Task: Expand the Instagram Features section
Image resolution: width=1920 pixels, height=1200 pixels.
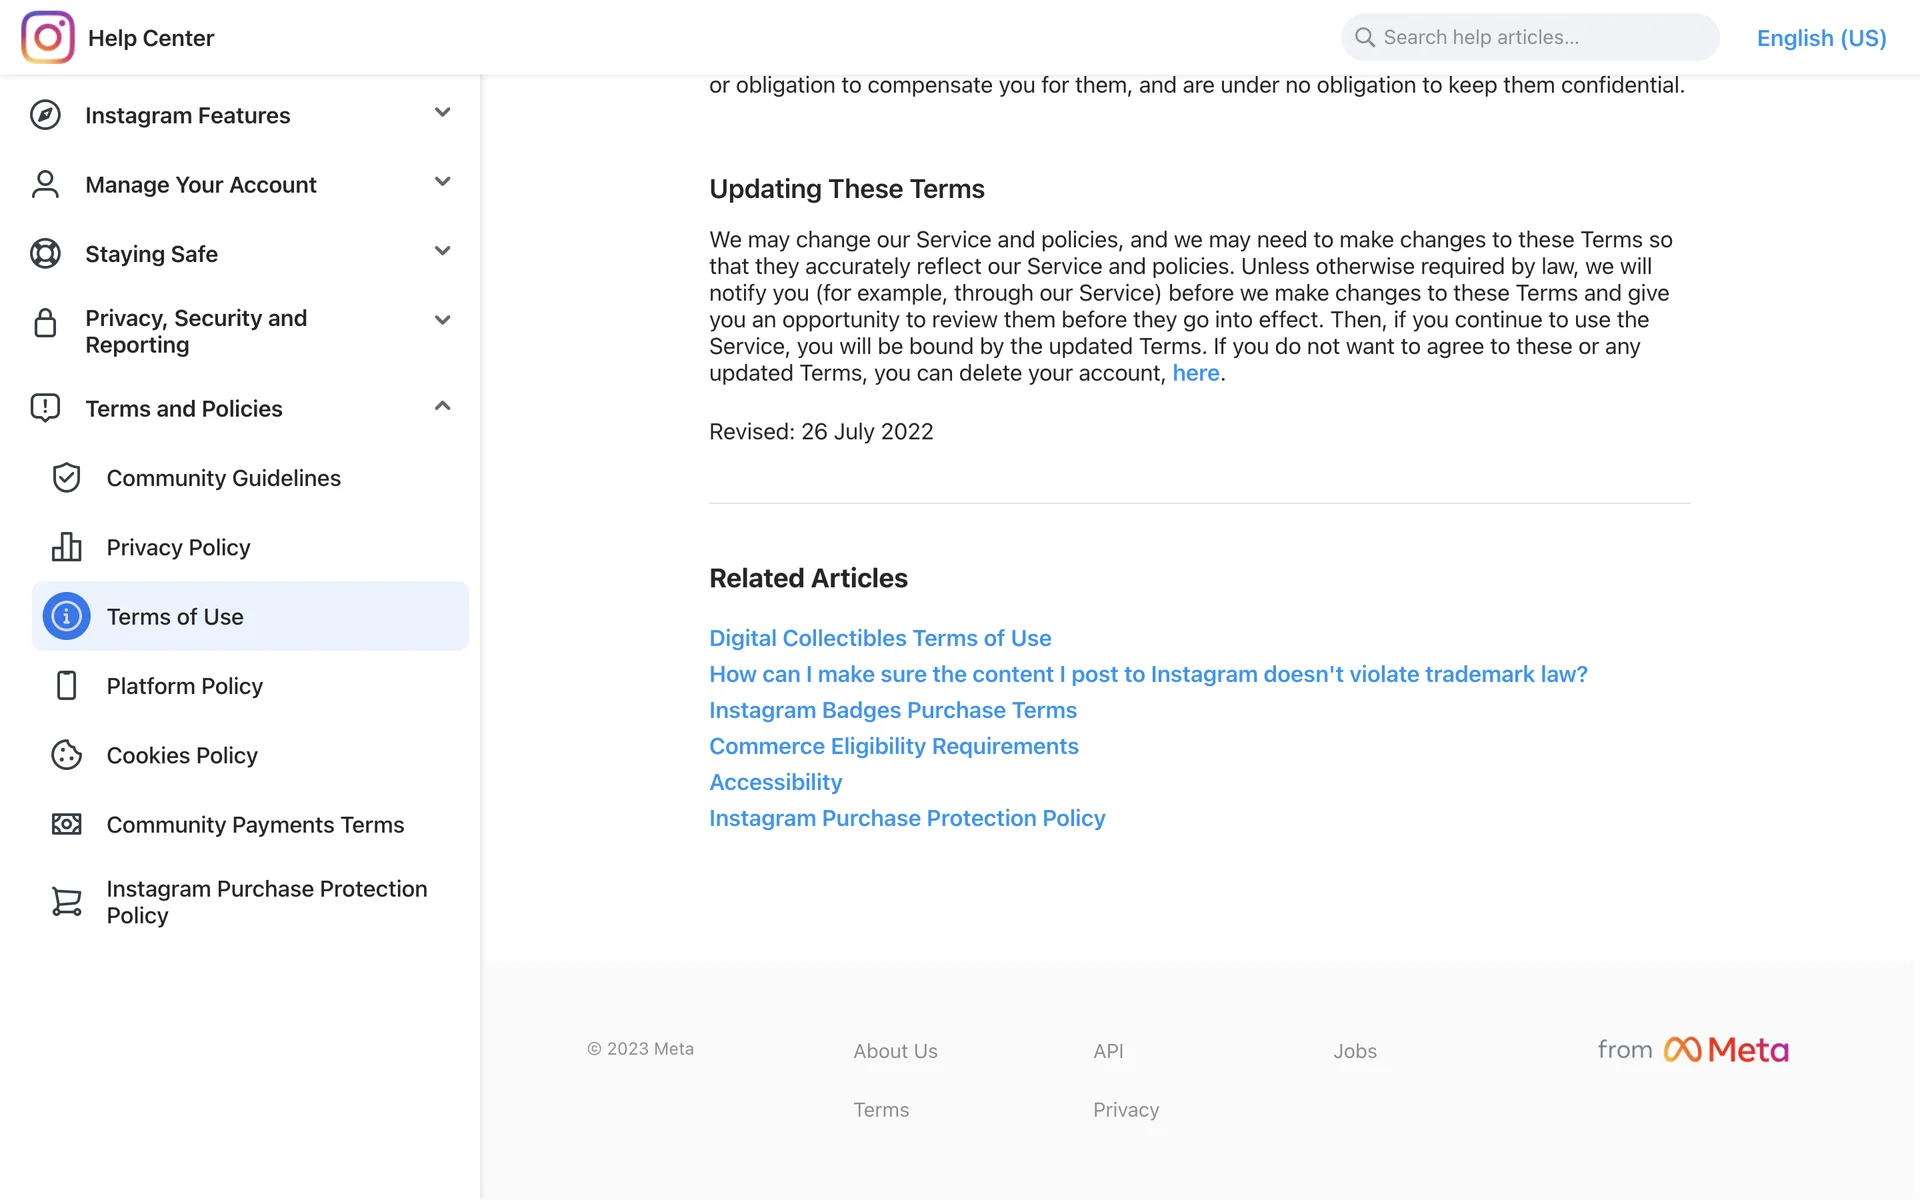Action: 442,113
